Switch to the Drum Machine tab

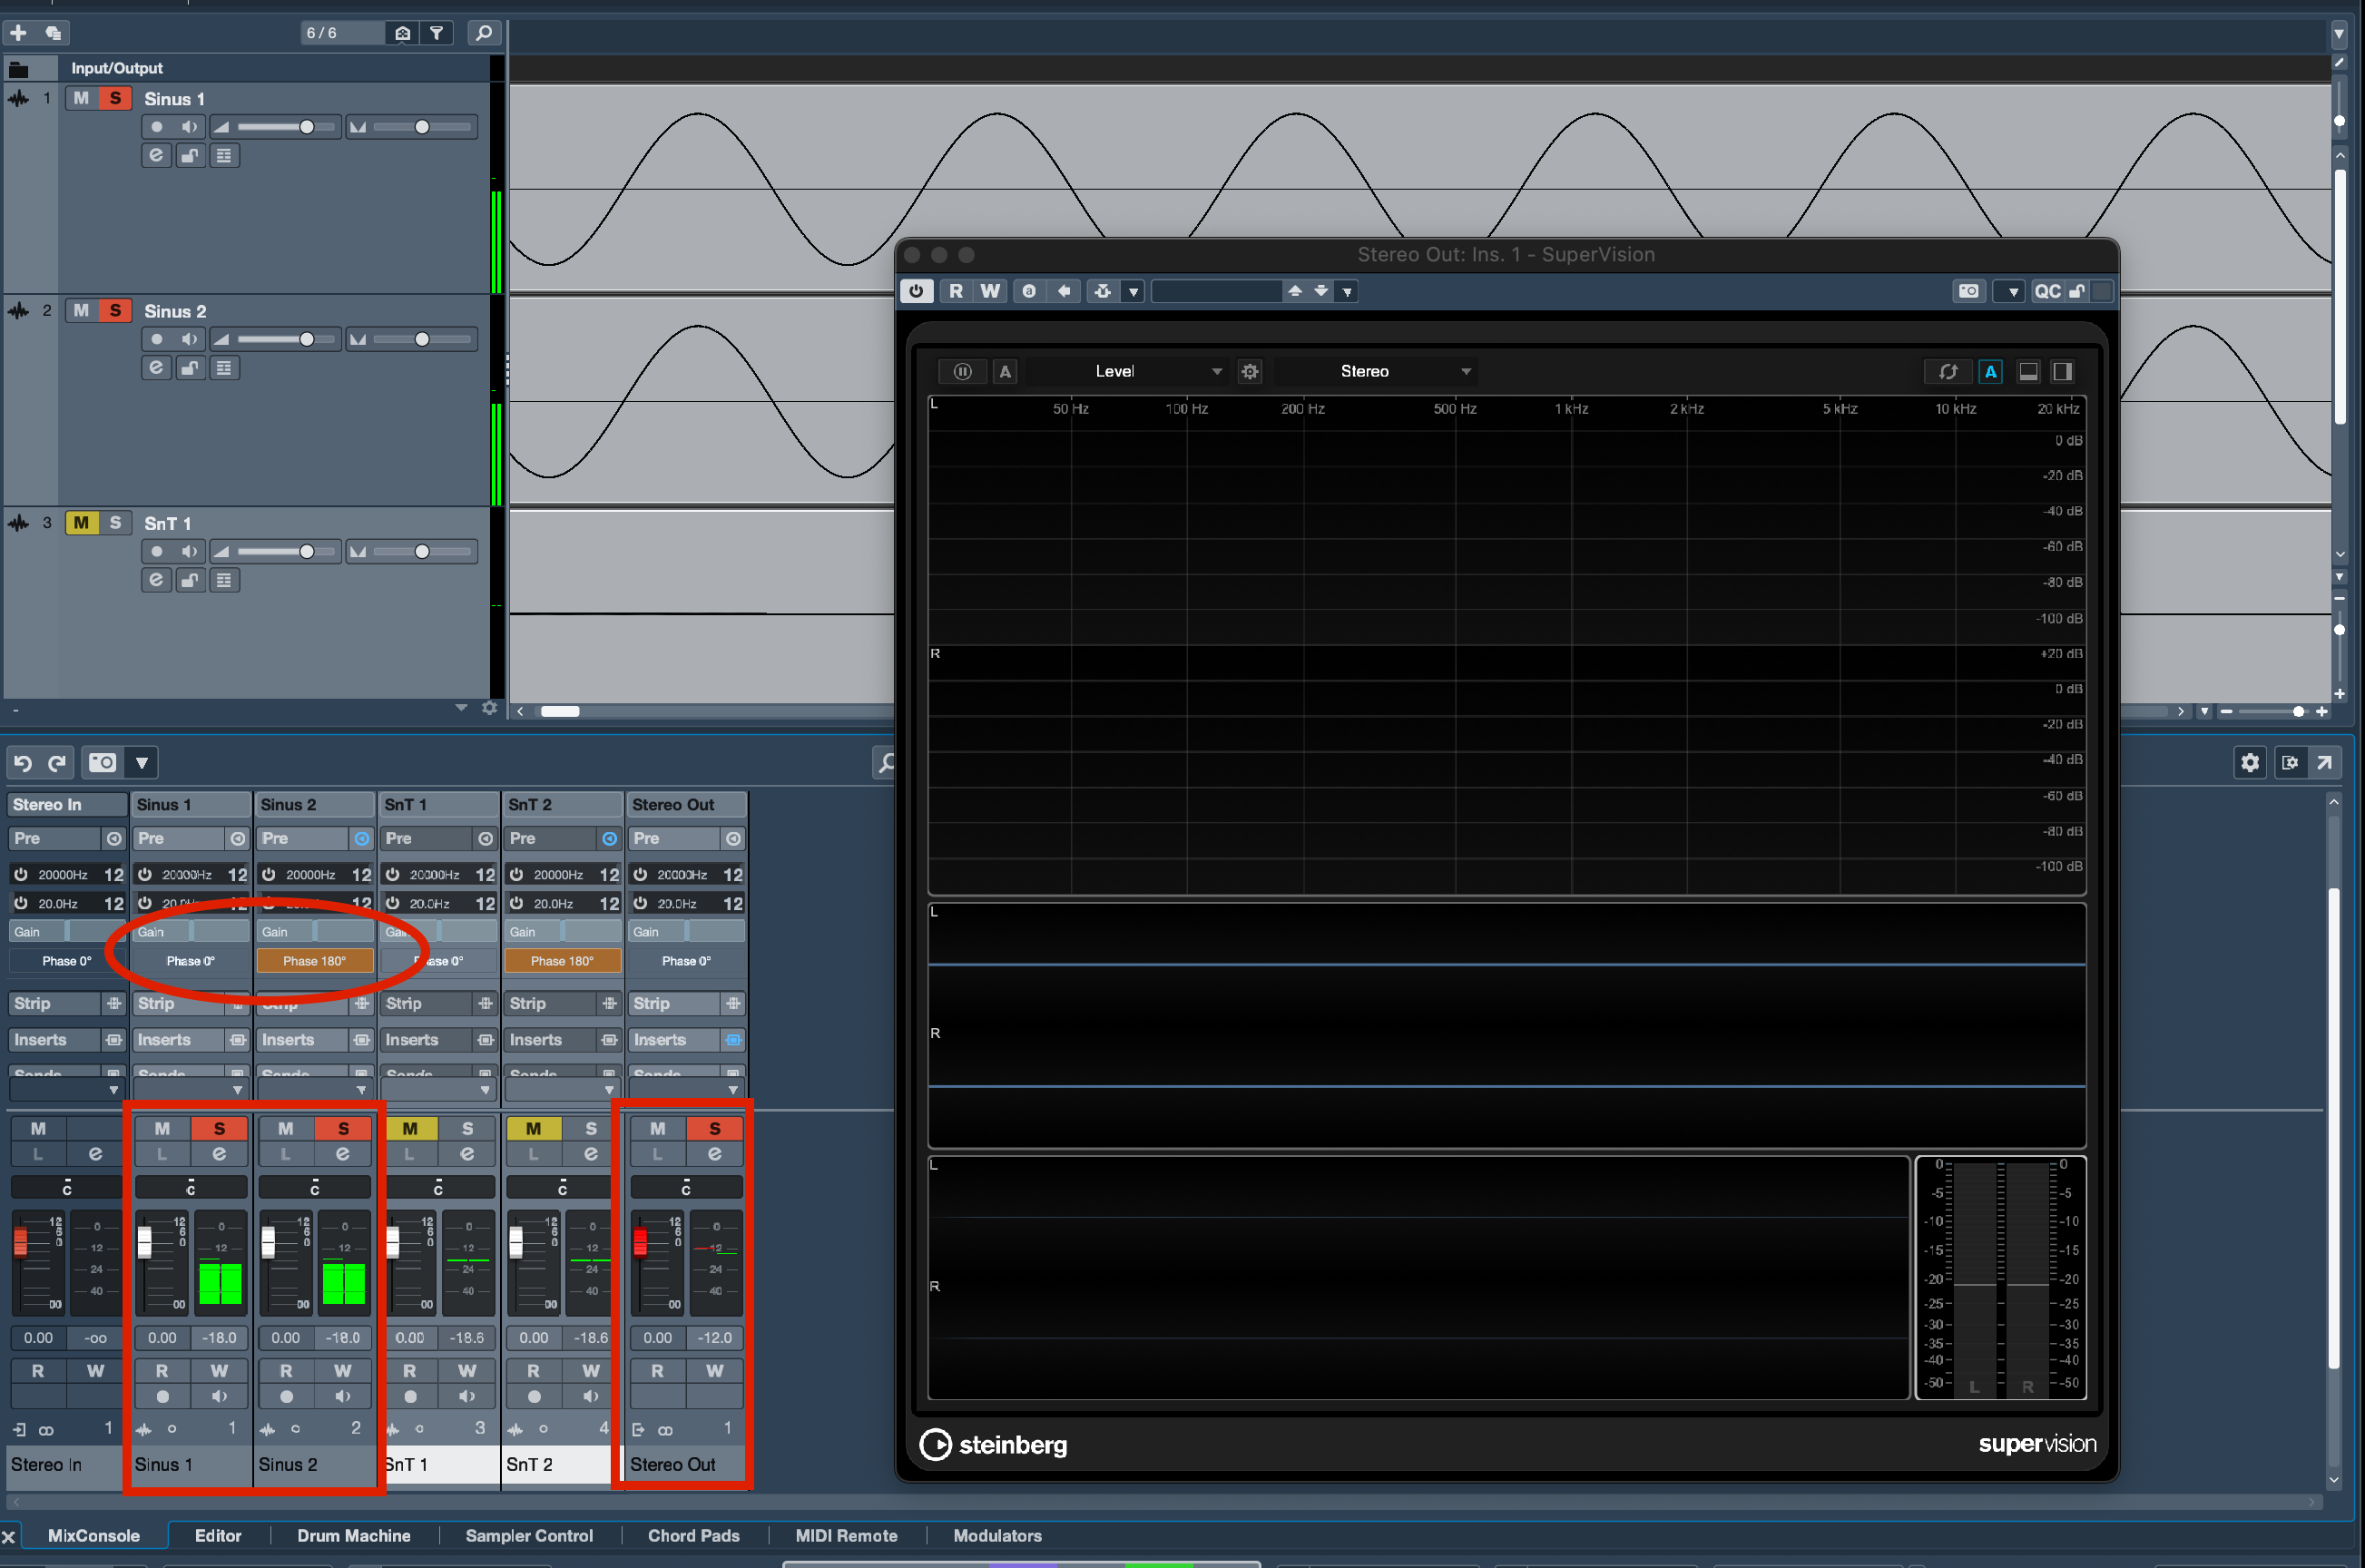point(353,1535)
